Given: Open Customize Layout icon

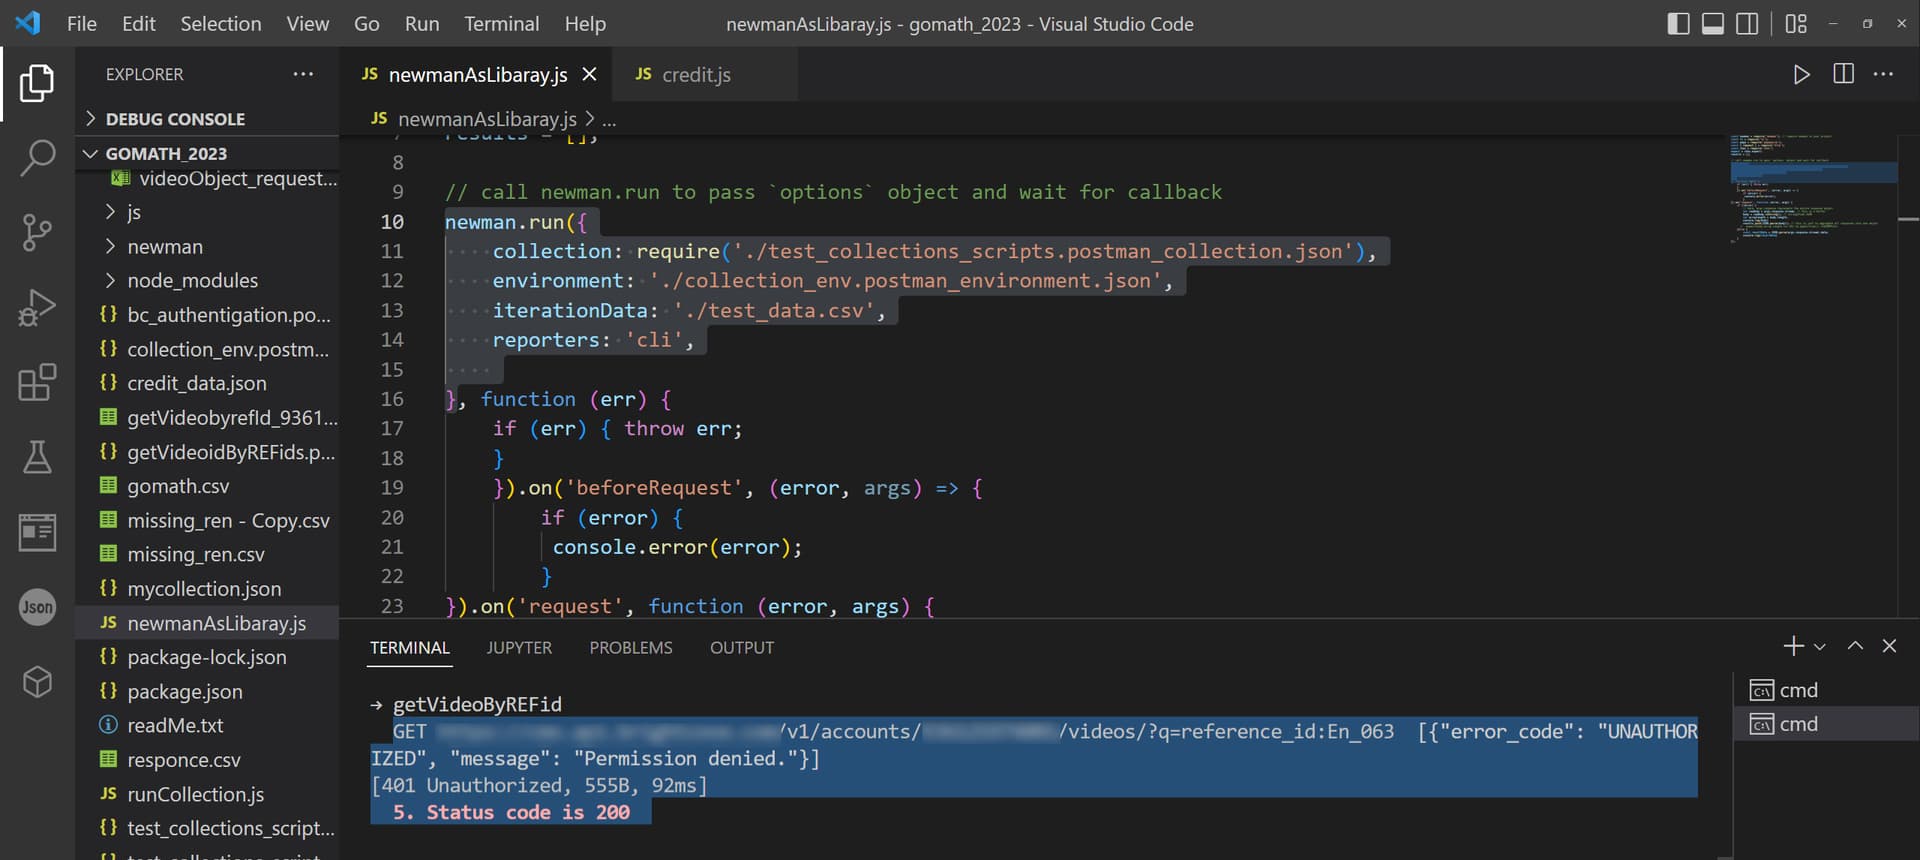Looking at the screenshot, I should coord(1796,23).
